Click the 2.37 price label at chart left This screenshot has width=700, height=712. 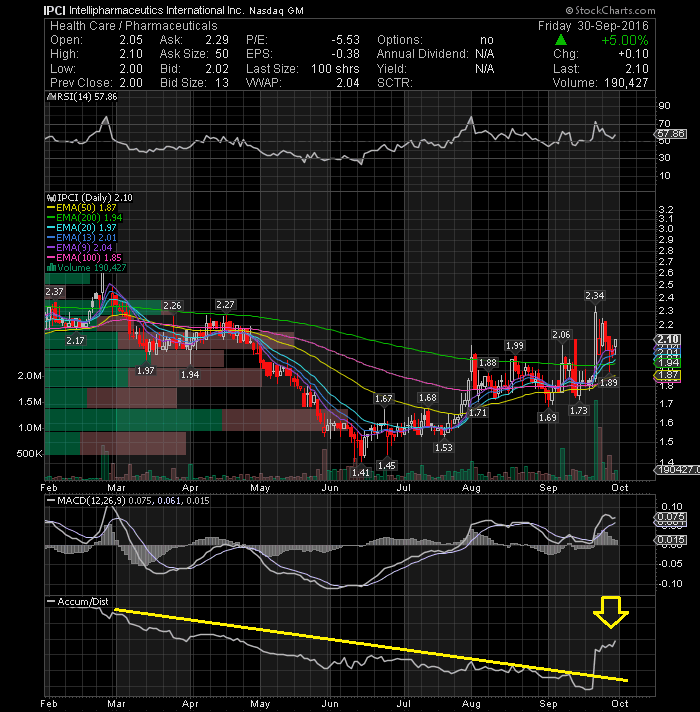(54, 292)
